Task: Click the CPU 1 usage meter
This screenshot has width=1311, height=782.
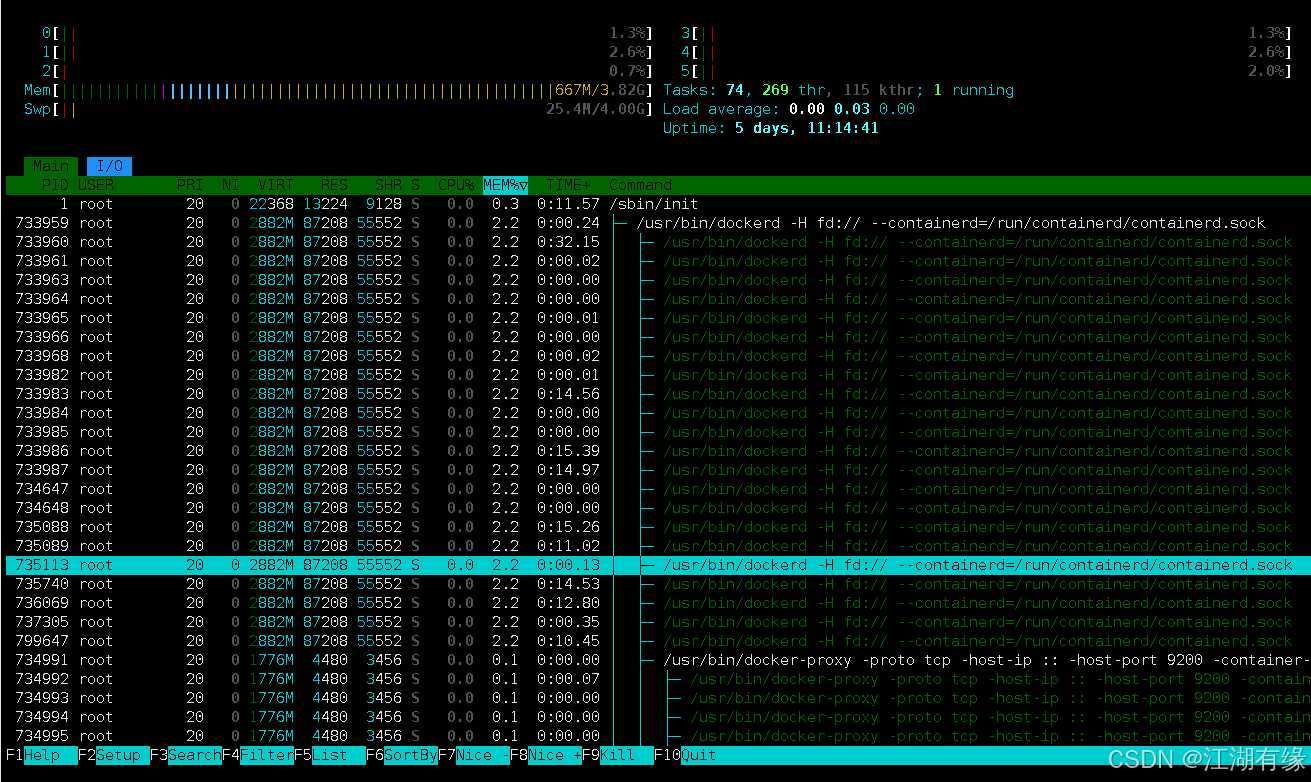Action: coord(348,52)
